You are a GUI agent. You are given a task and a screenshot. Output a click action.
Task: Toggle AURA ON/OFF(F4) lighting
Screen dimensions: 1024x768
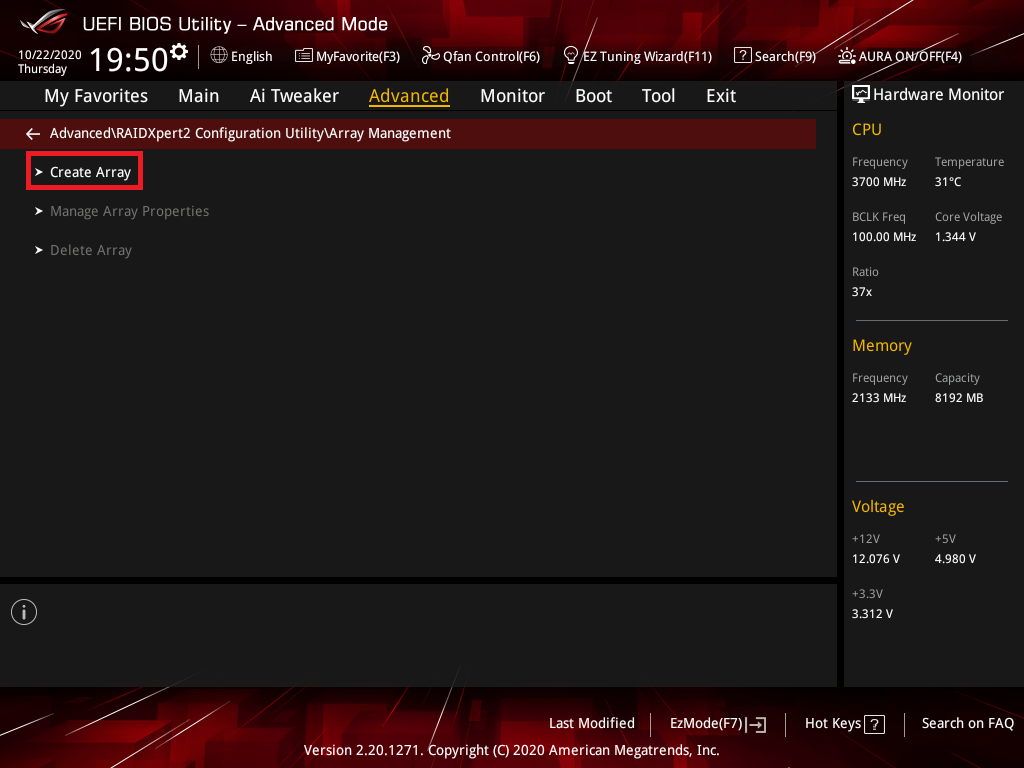900,56
